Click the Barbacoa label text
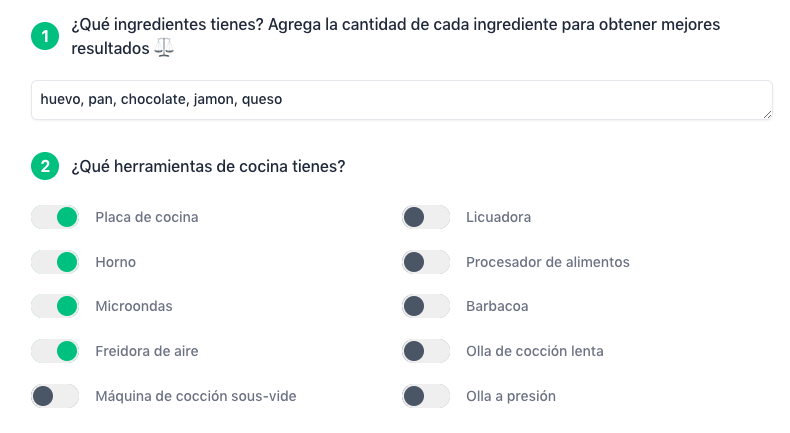This screenshot has height=433, width=790. point(497,306)
